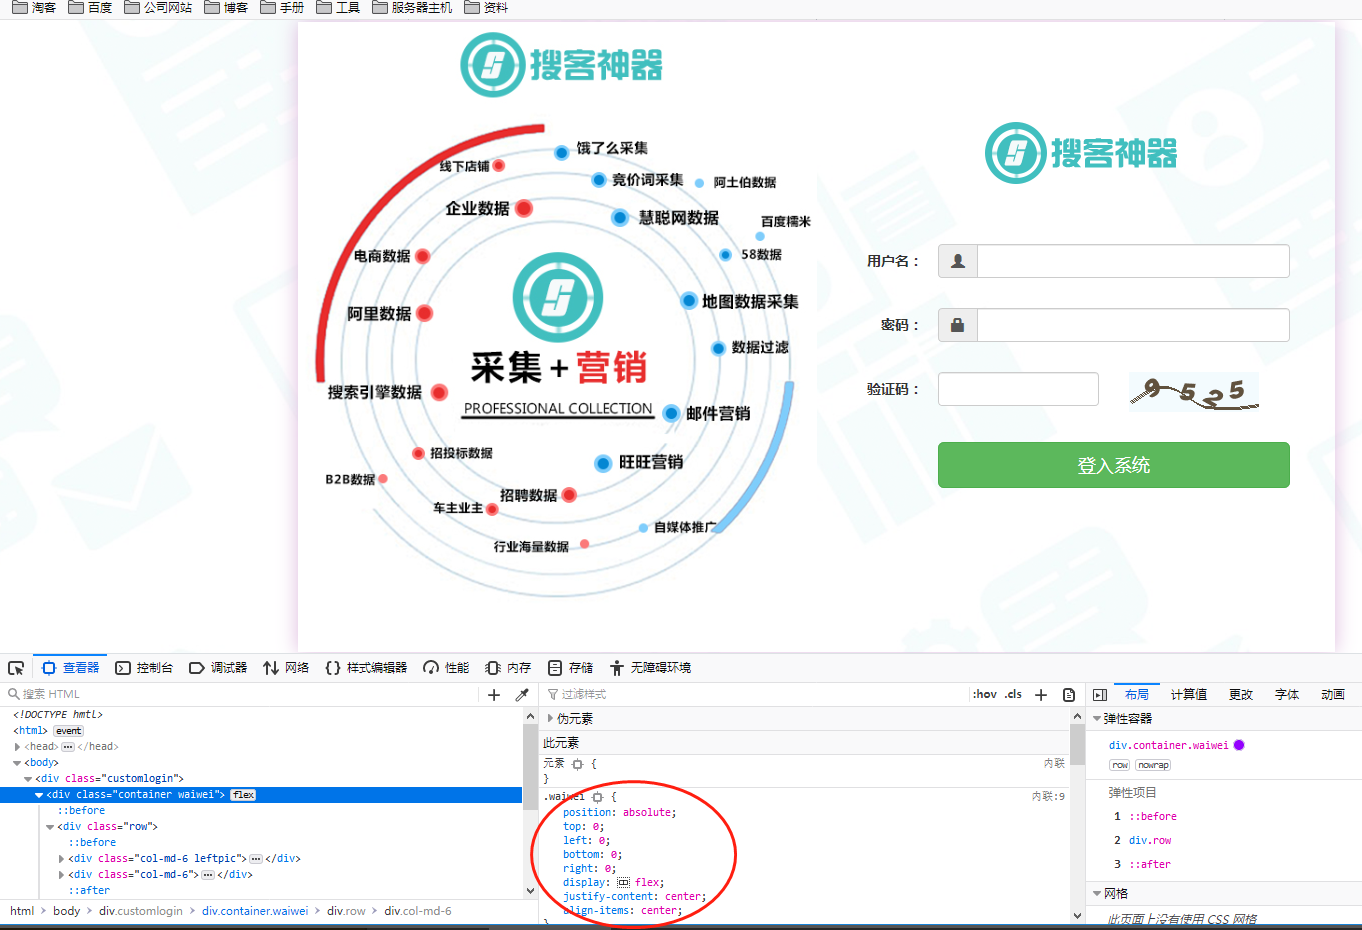This screenshot has height=930, width=1362.
Task: Toggle print media simulation page icon
Action: pyautogui.click(x=1069, y=694)
